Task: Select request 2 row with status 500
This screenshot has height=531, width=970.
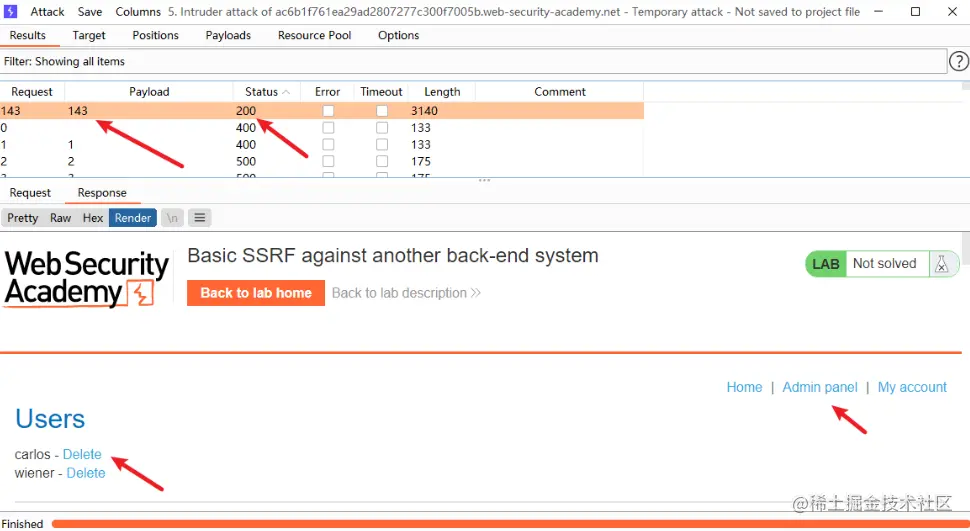Action: pyautogui.click(x=322, y=161)
